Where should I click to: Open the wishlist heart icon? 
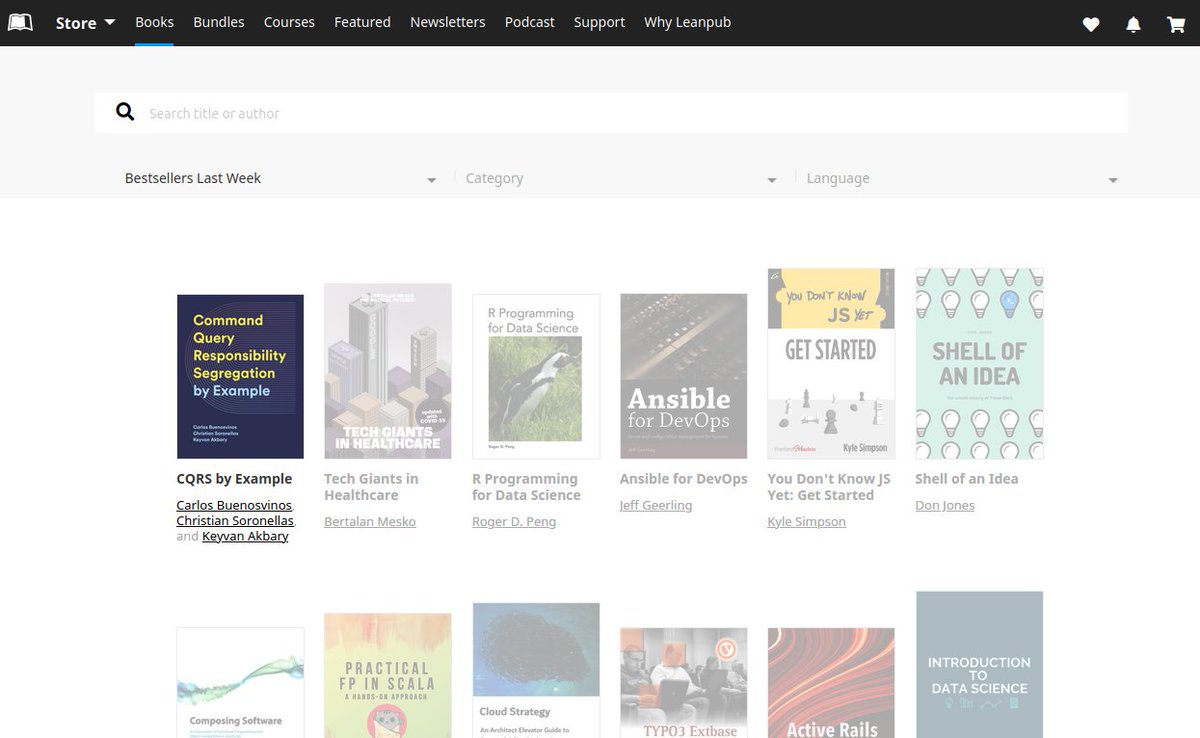pos(1091,24)
